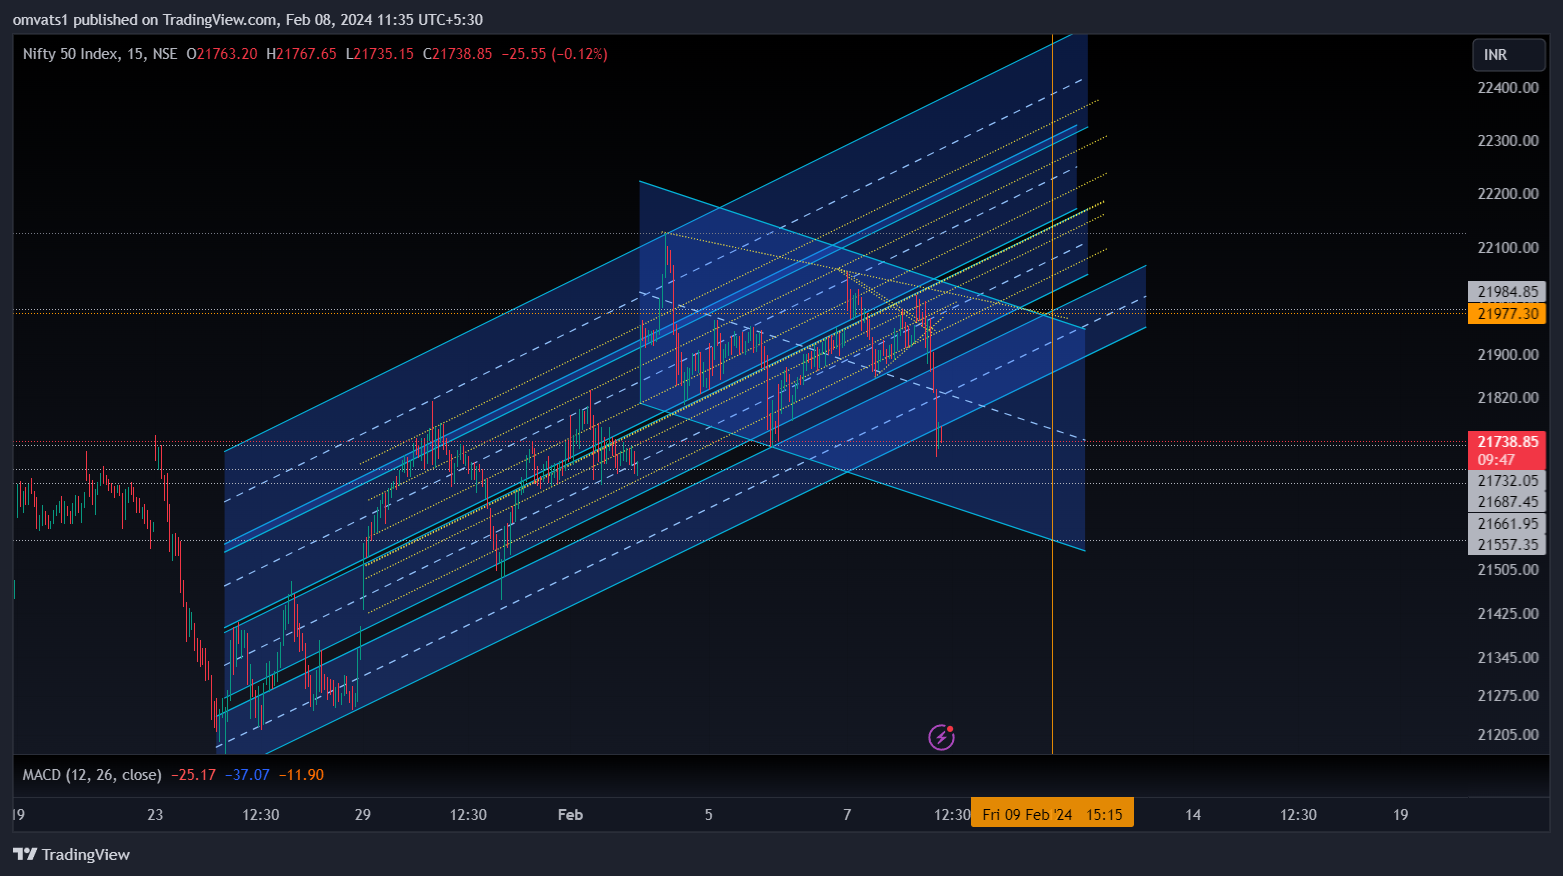The image size is (1563, 876).
Task: Click the MACD histogram value -11.90
Action: click(301, 775)
